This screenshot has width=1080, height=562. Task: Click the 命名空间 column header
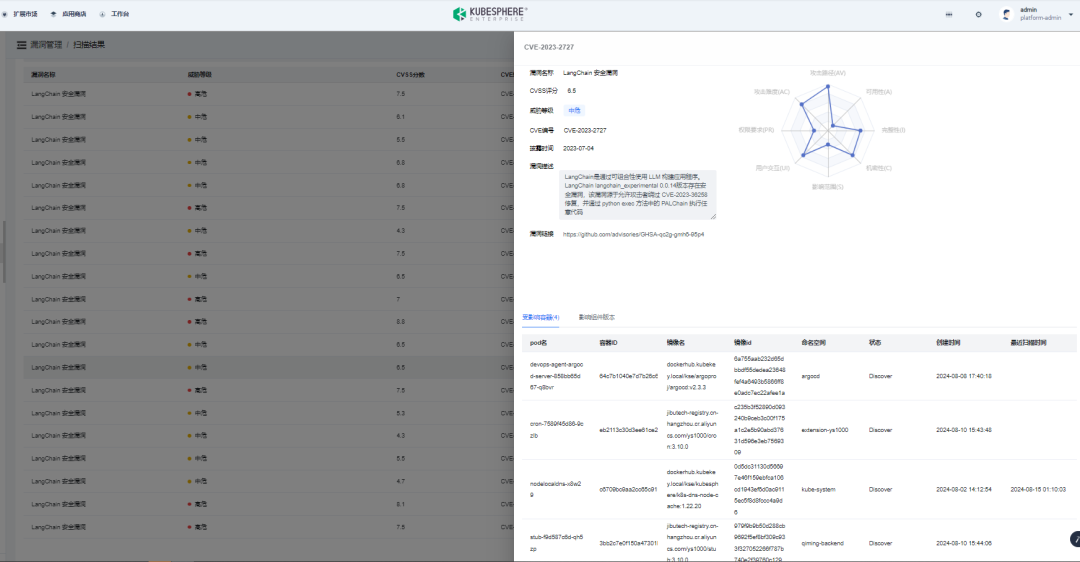point(813,343)
